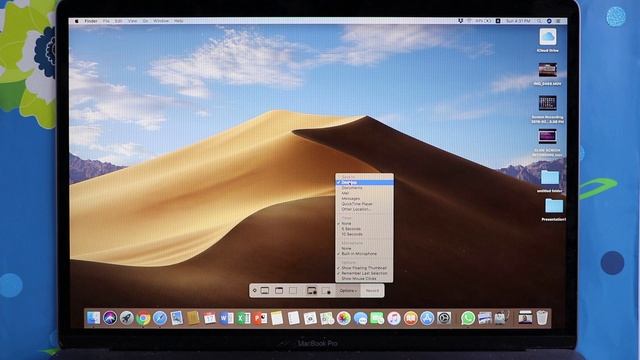
Task: Open FaceTime from the Dock
Action: (377, 318)
